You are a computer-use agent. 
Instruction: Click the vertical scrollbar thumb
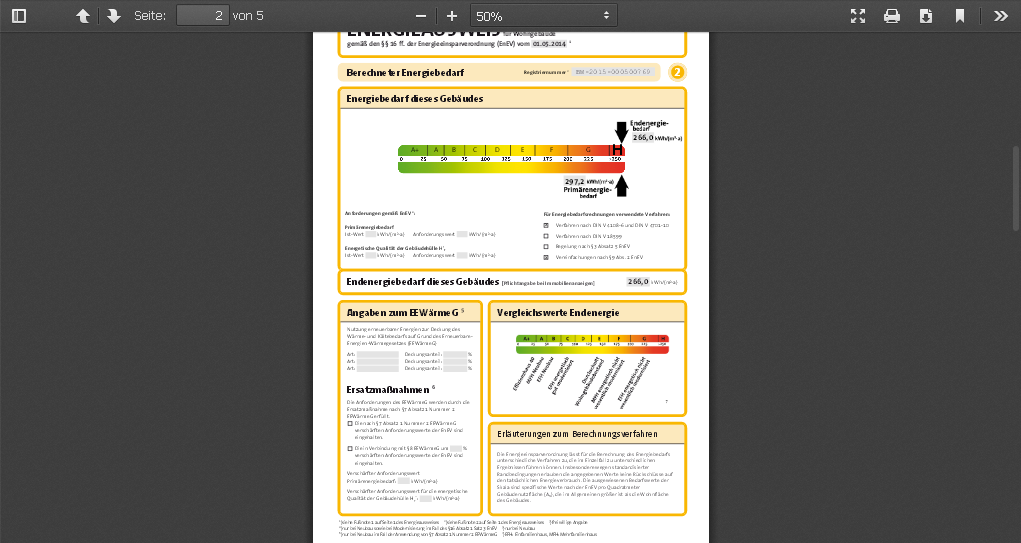tap(1016, 188)
